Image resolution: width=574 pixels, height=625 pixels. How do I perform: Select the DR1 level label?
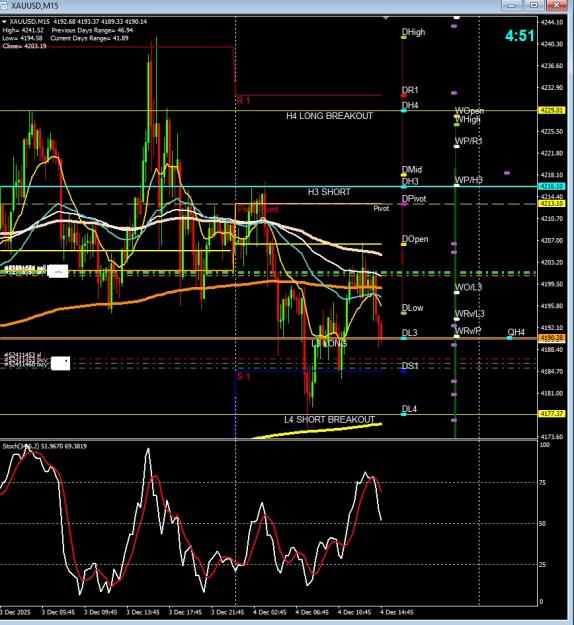click(410, 90)
